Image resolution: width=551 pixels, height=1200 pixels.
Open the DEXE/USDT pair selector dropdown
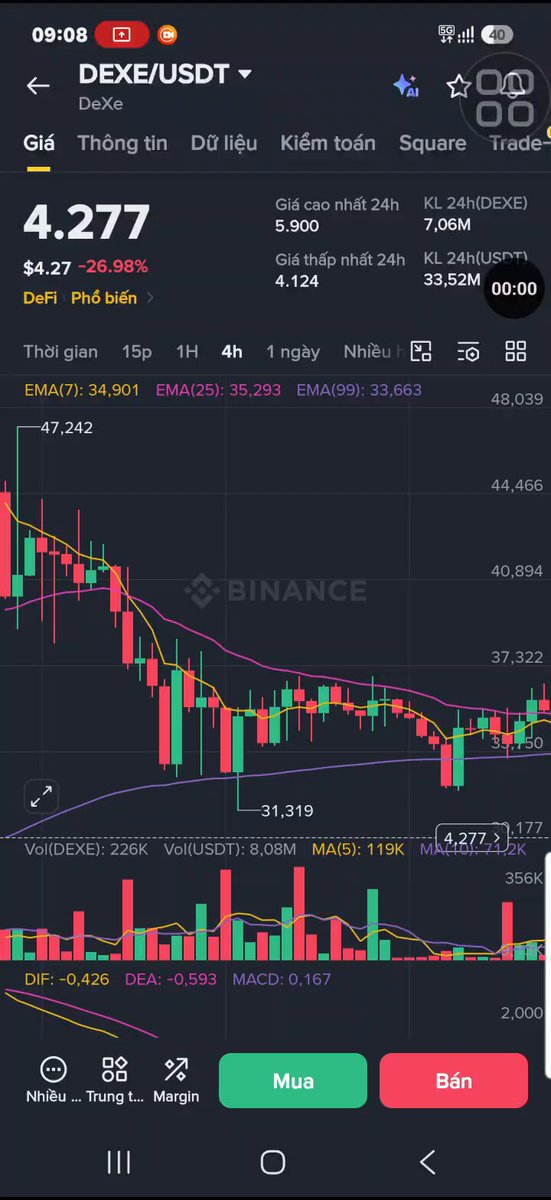[x=165, y=75]
